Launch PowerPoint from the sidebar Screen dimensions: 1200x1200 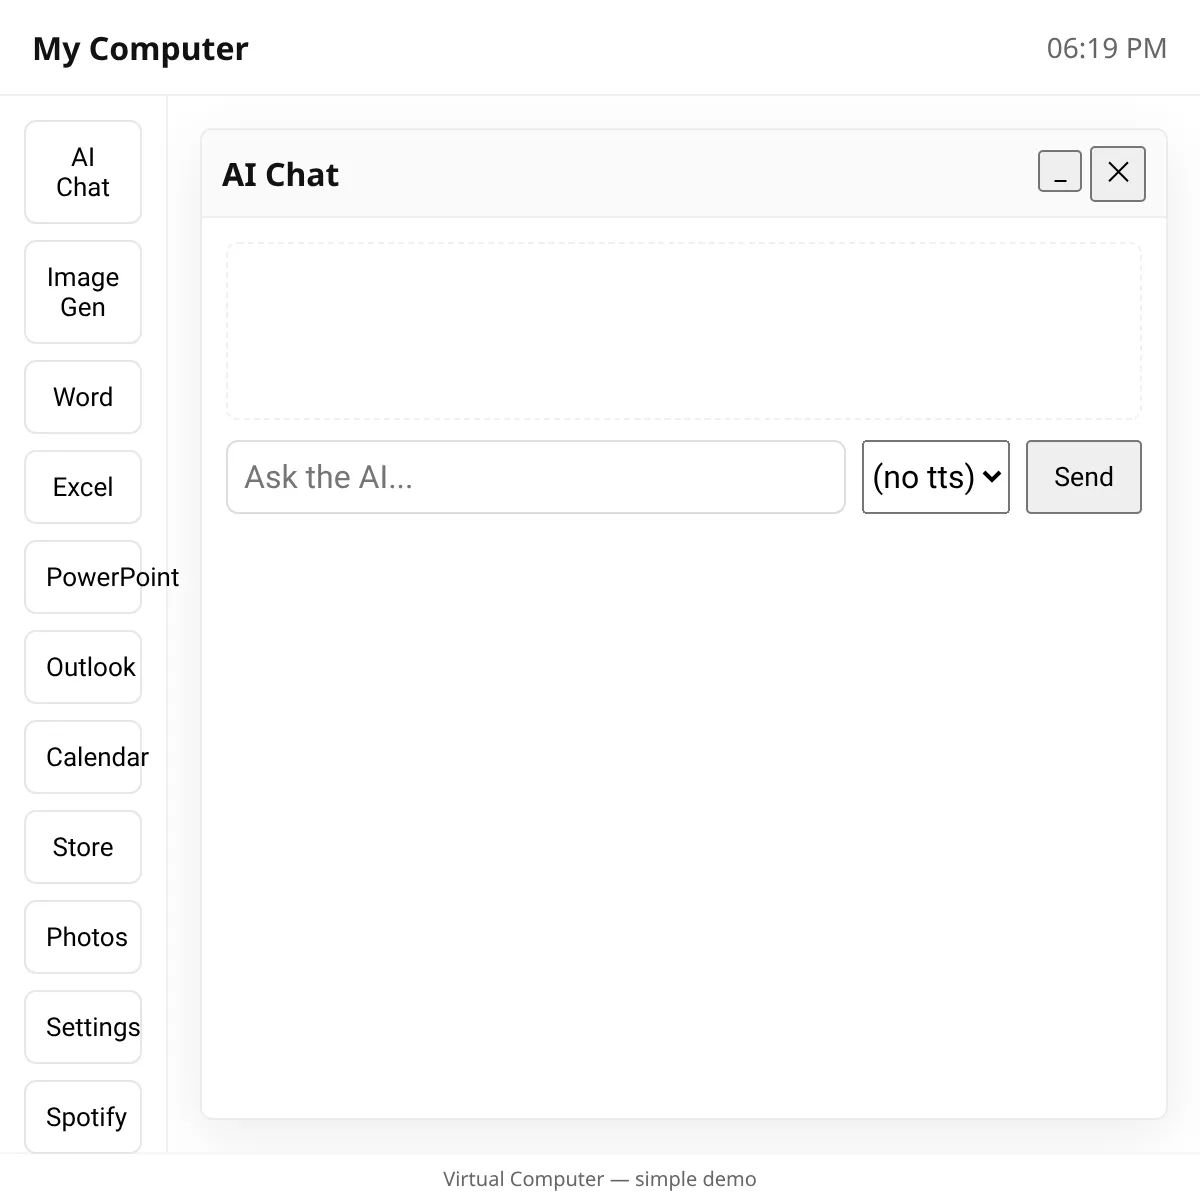pos(83,577)
